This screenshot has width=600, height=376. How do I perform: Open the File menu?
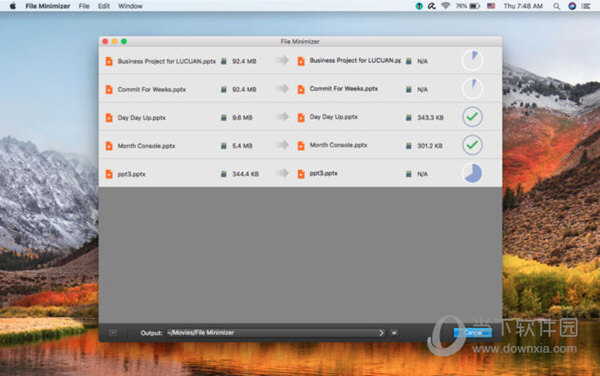[x=84, y=6]
